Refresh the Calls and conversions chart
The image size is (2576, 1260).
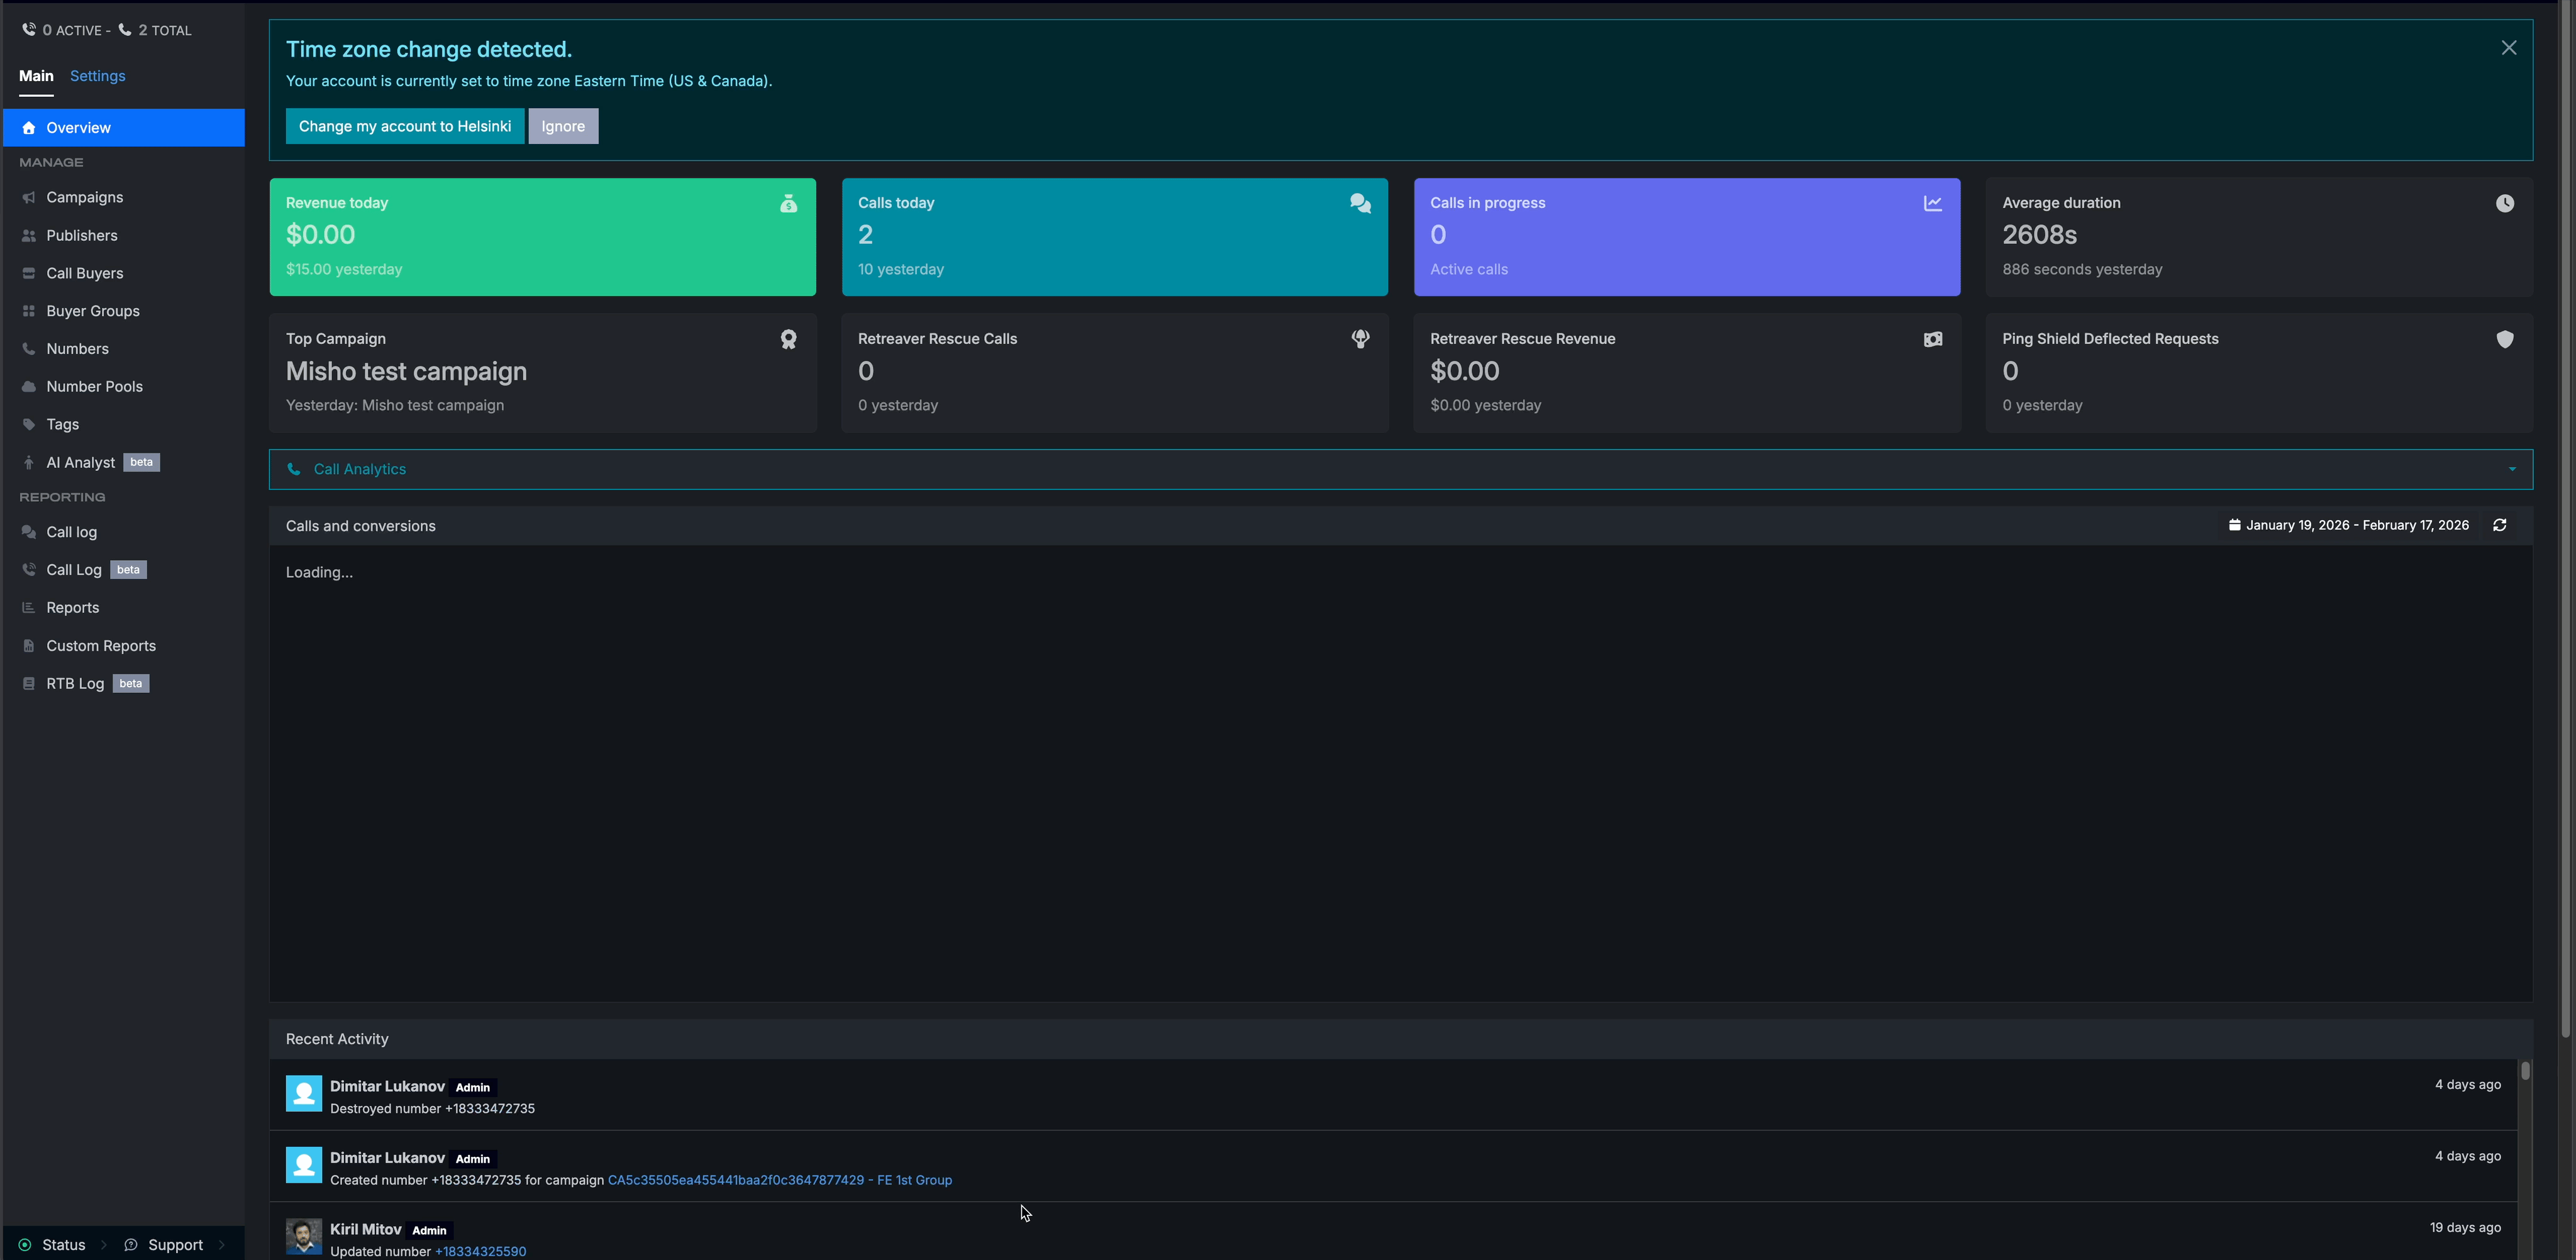(2499, 525)
